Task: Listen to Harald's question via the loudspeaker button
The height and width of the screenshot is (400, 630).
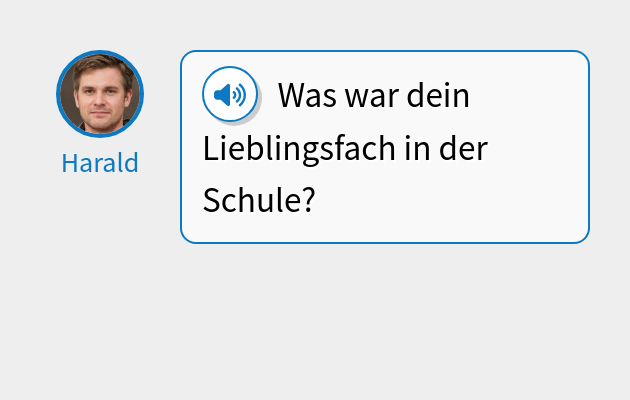Action: click(x=230, y=94)
